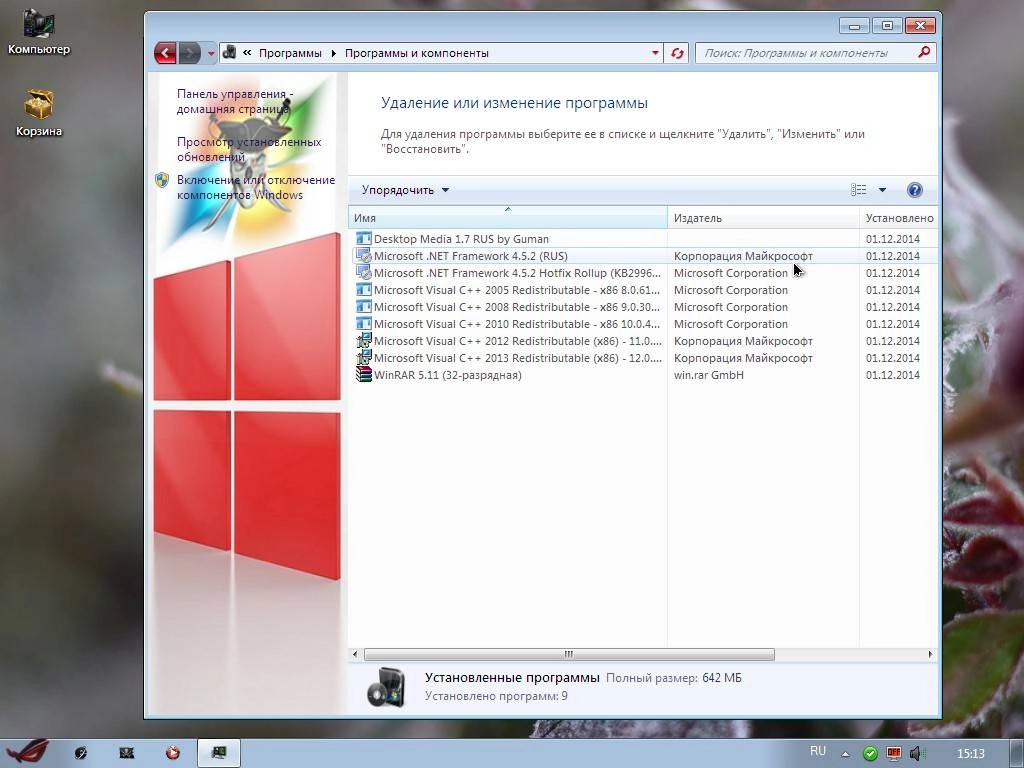Select the Программы breadcrumb segment

point(290,53)
